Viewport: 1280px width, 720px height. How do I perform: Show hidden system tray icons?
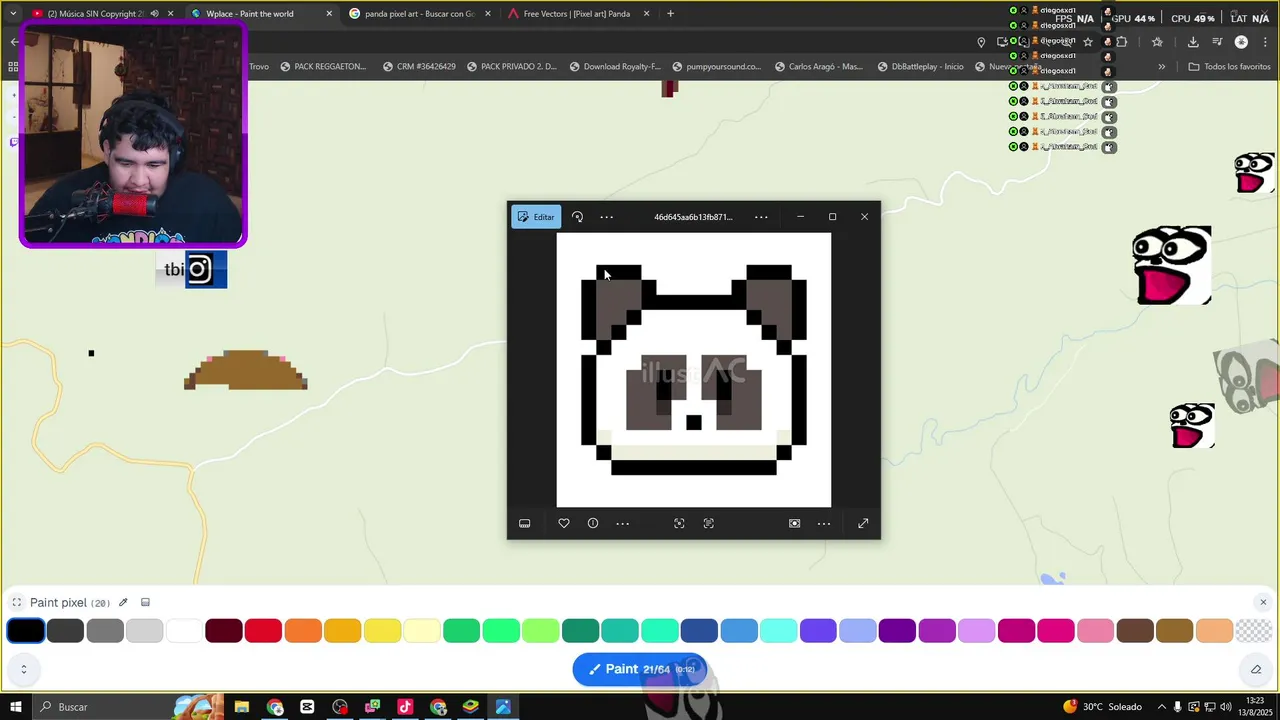pos(1161,707)
